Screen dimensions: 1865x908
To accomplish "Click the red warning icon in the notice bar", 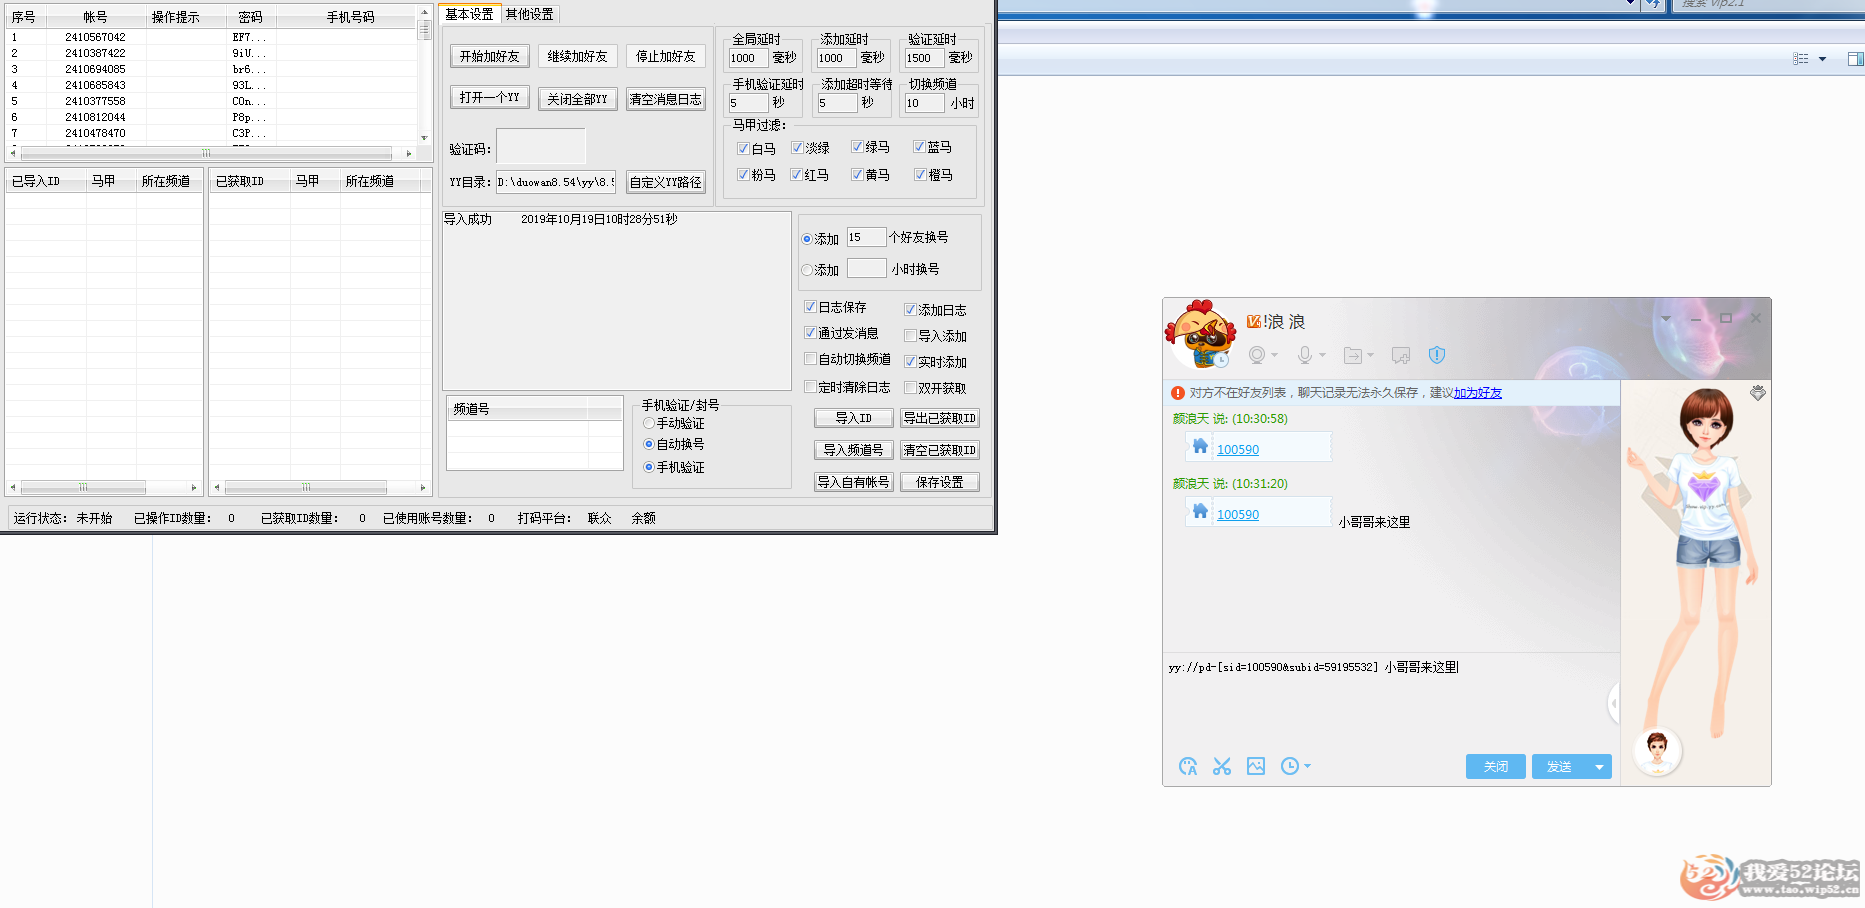I will 1178,393.
